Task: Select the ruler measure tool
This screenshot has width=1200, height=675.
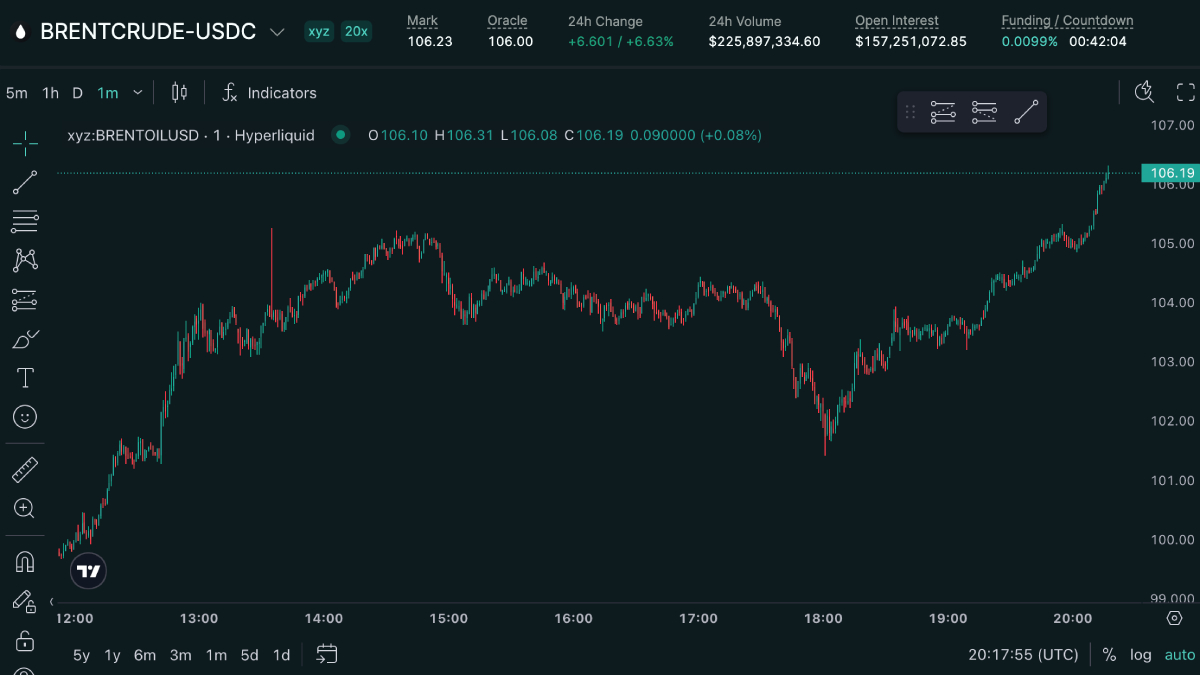Action: [x=25, y=469]
